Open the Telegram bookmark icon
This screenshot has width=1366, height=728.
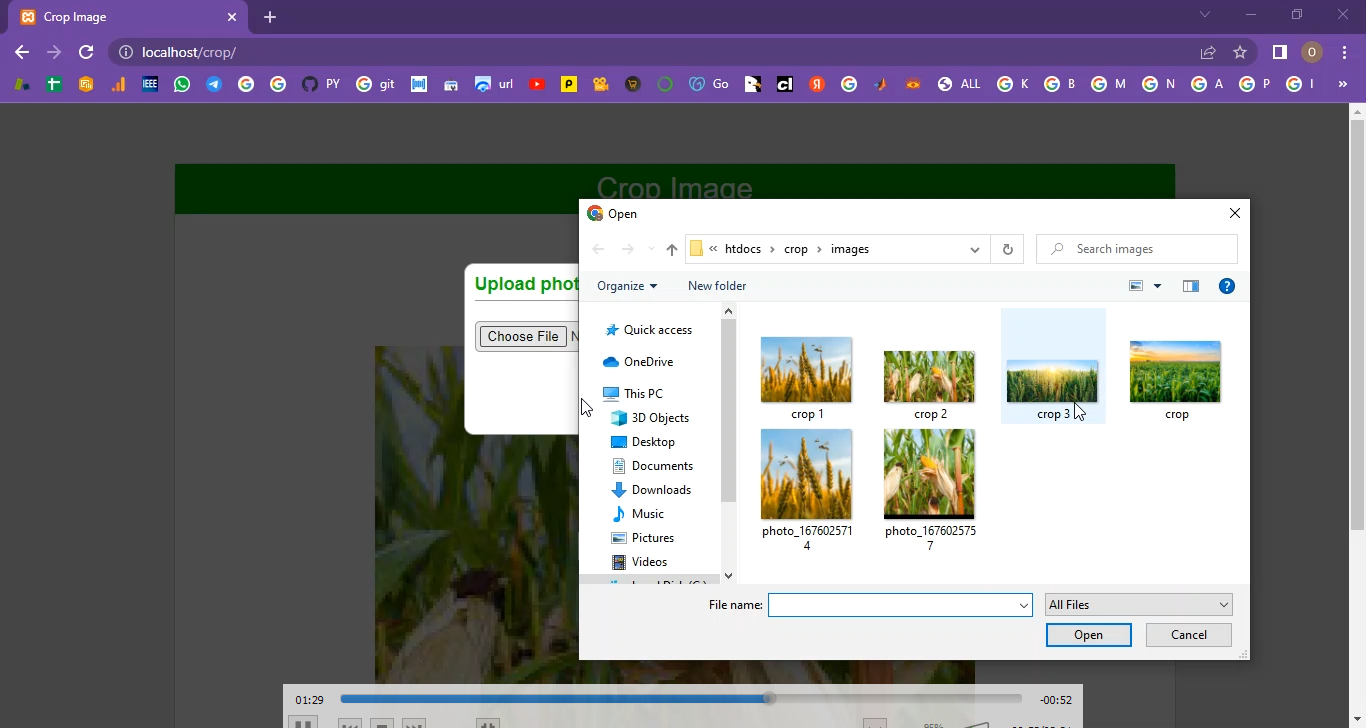click(213, 84)
